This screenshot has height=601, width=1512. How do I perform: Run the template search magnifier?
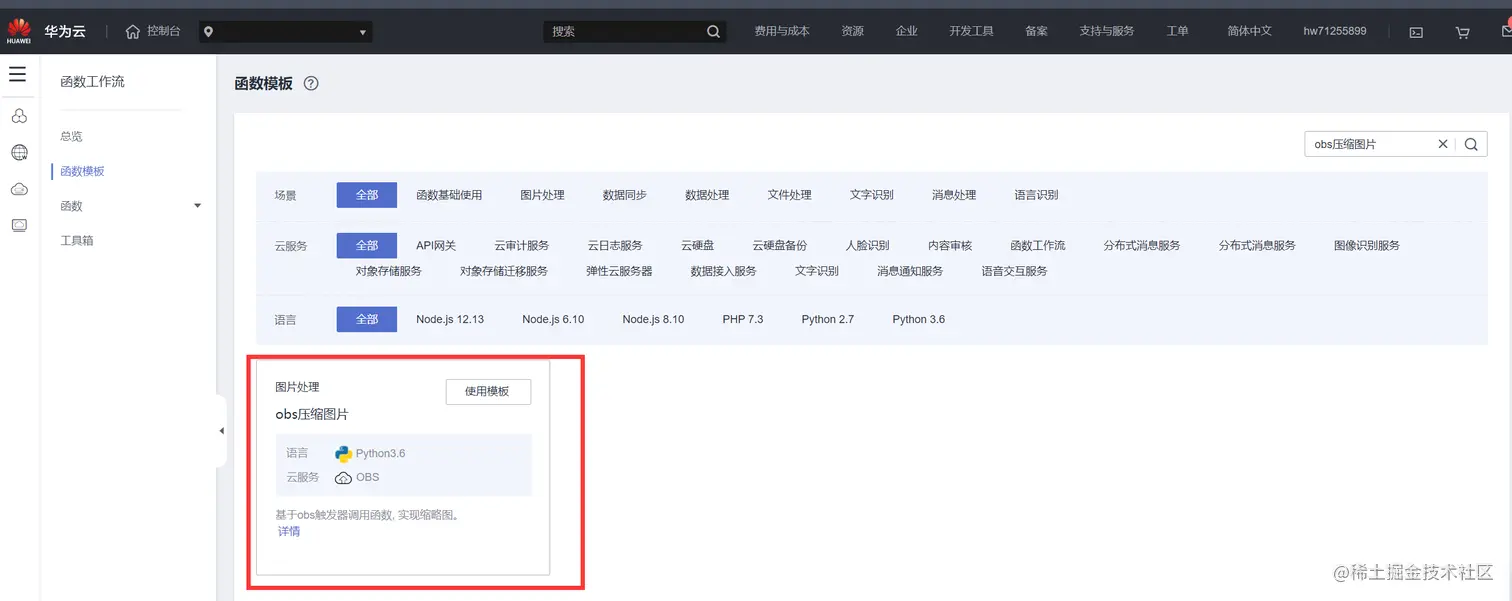[1471, 144]
